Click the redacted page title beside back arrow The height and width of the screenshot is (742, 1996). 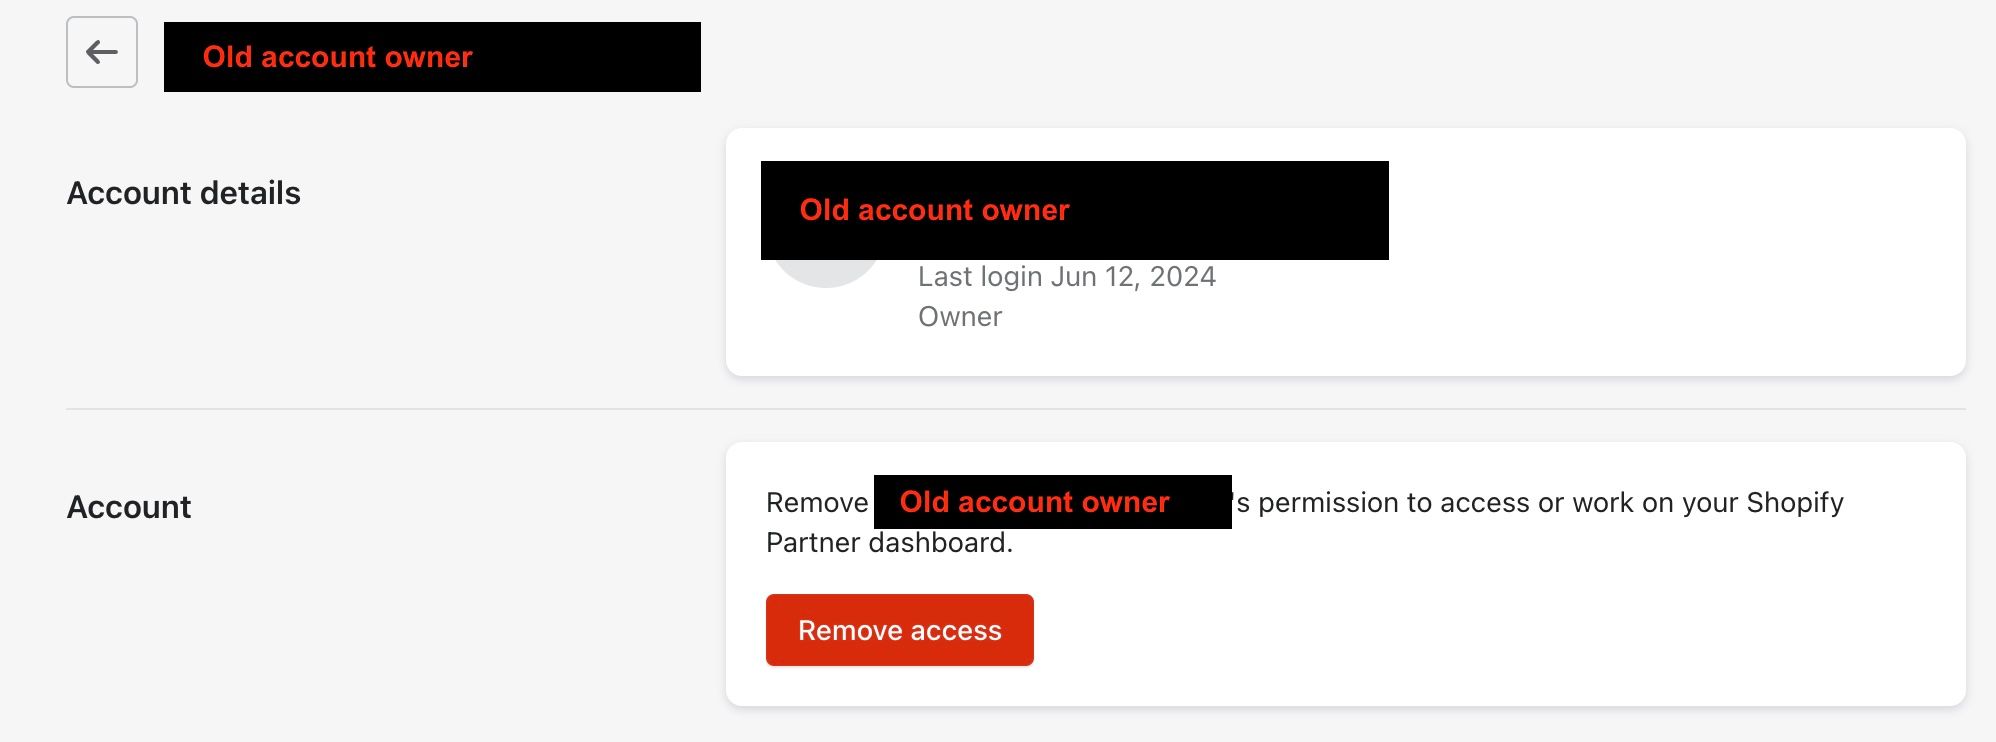click(432, 57)
